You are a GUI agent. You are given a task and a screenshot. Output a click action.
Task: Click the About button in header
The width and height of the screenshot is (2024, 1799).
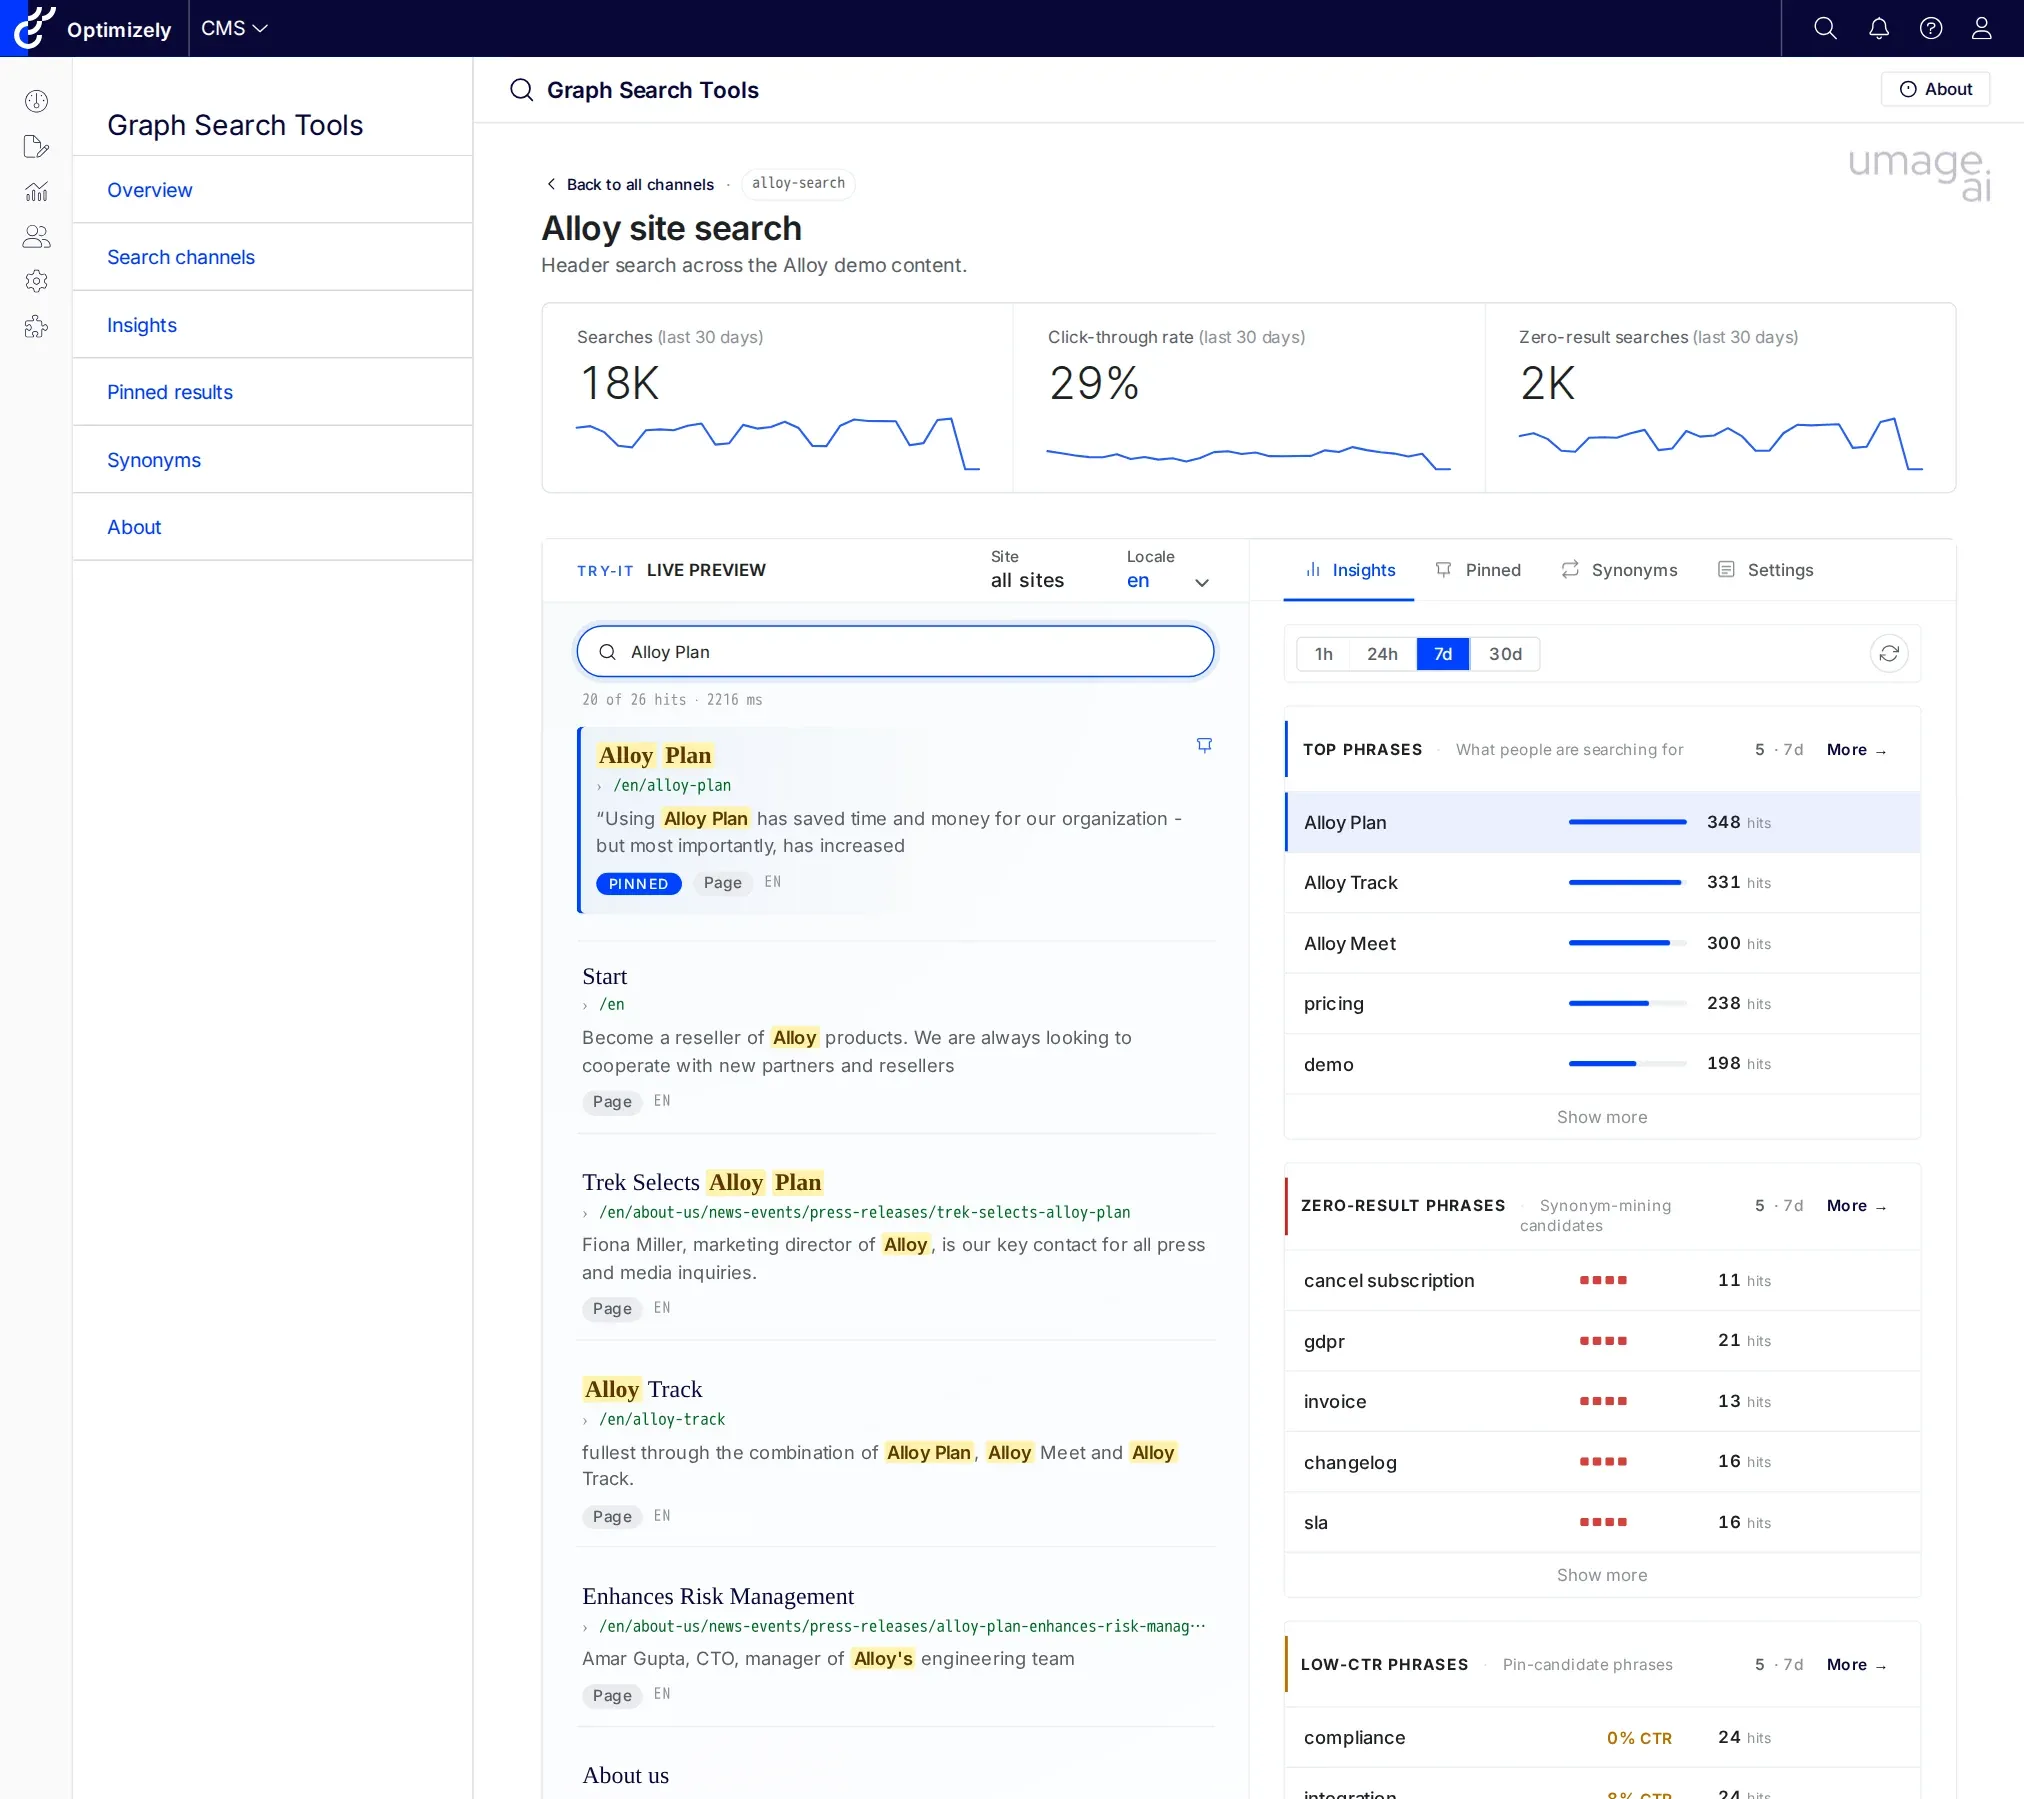(x=1935, y=89)
